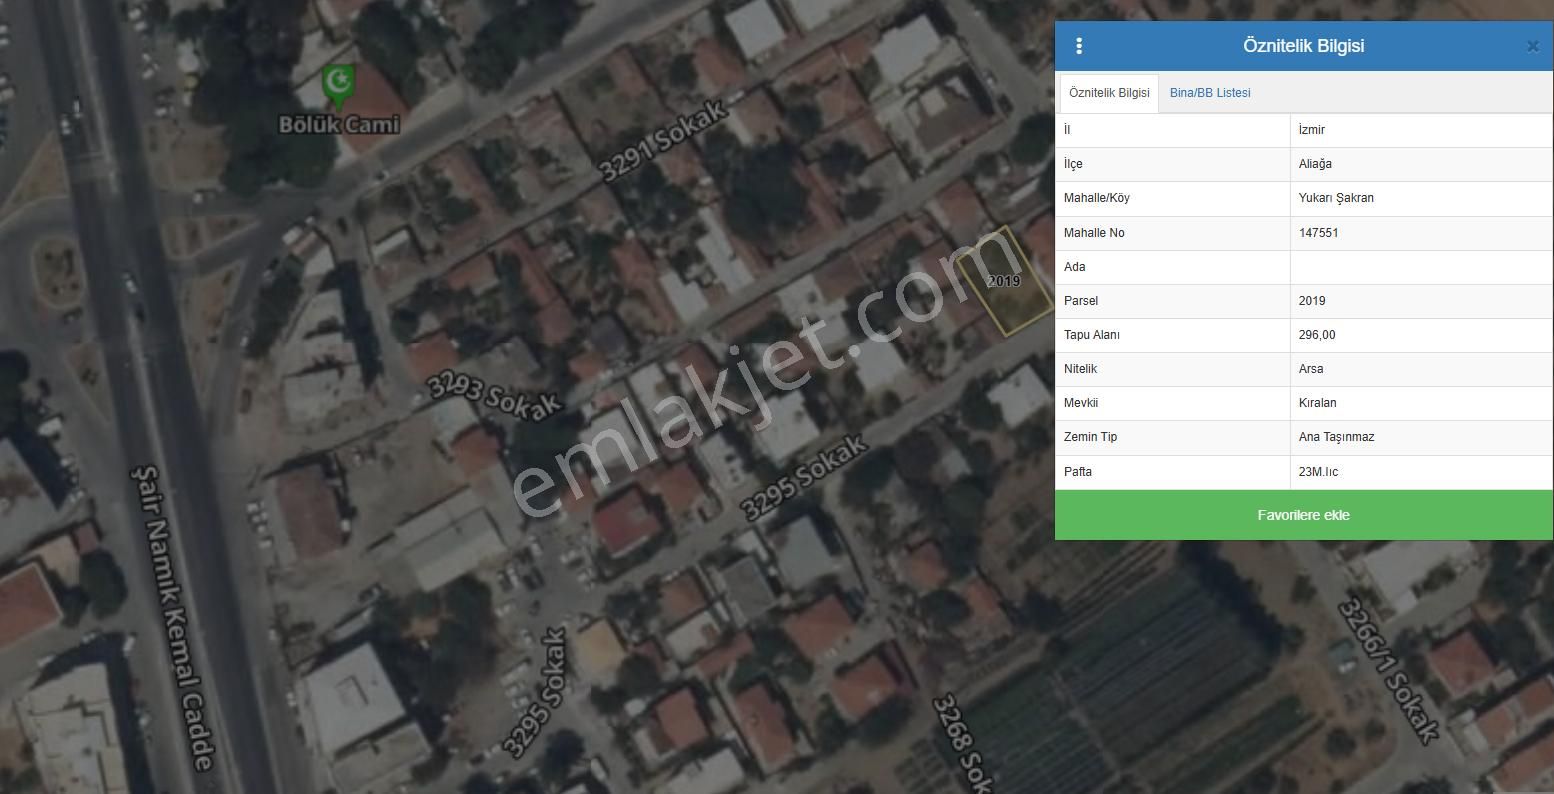The height and width of the screenshot is (794, 1554).
Task: Click the 3293 Sokak street label
Action: [x=494, y=396]
